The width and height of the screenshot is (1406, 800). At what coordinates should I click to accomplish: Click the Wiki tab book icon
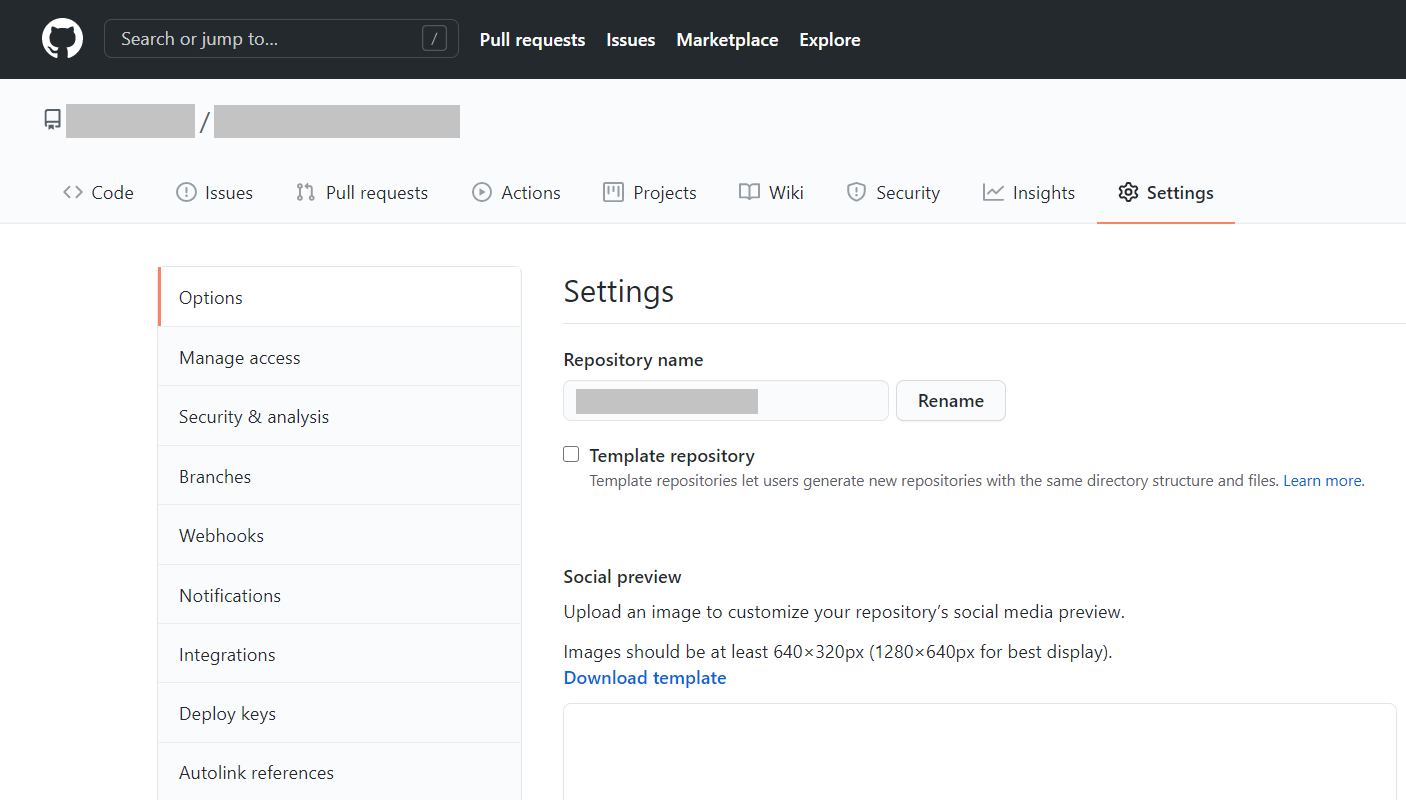pos(749,192)
